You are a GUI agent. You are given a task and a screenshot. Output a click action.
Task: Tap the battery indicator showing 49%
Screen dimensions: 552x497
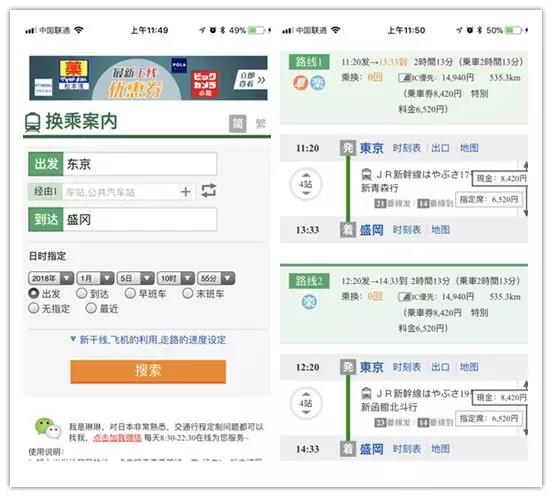256,30
